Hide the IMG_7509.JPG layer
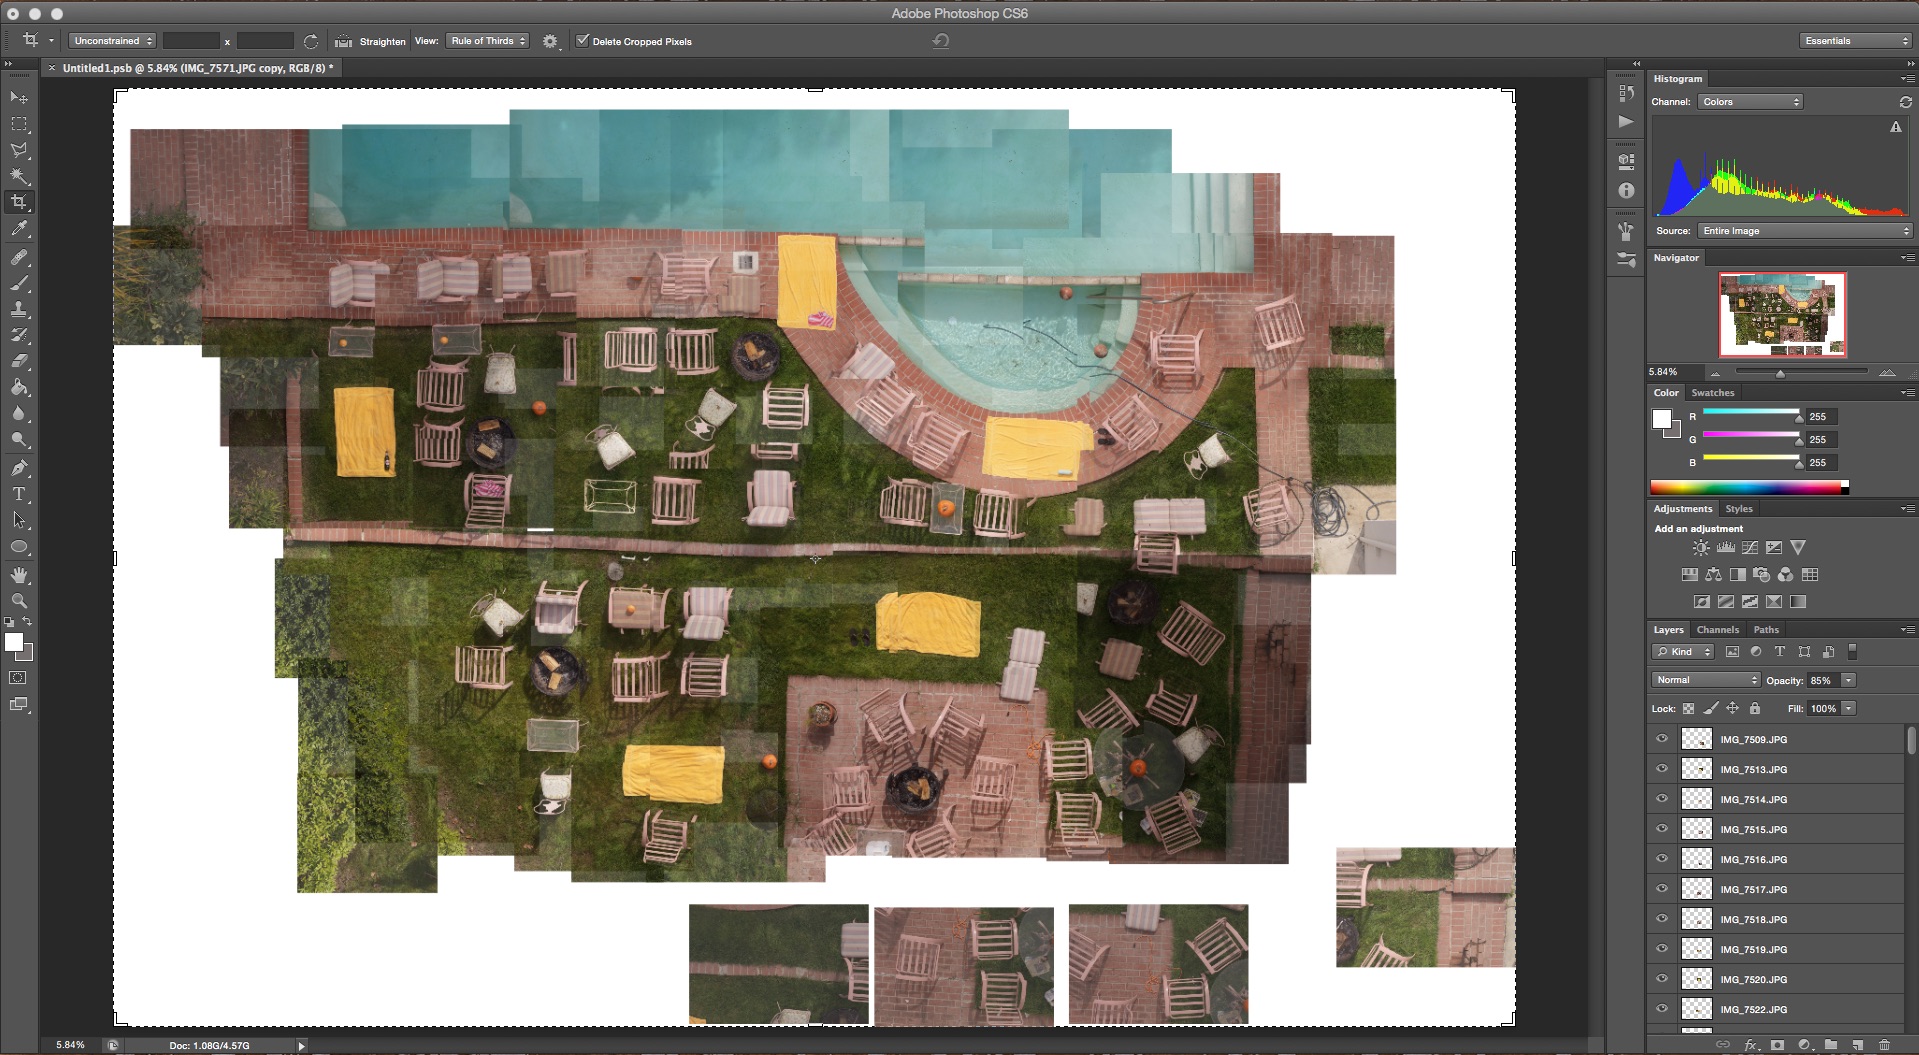 pyautogui.click(x=1662, y=739)
